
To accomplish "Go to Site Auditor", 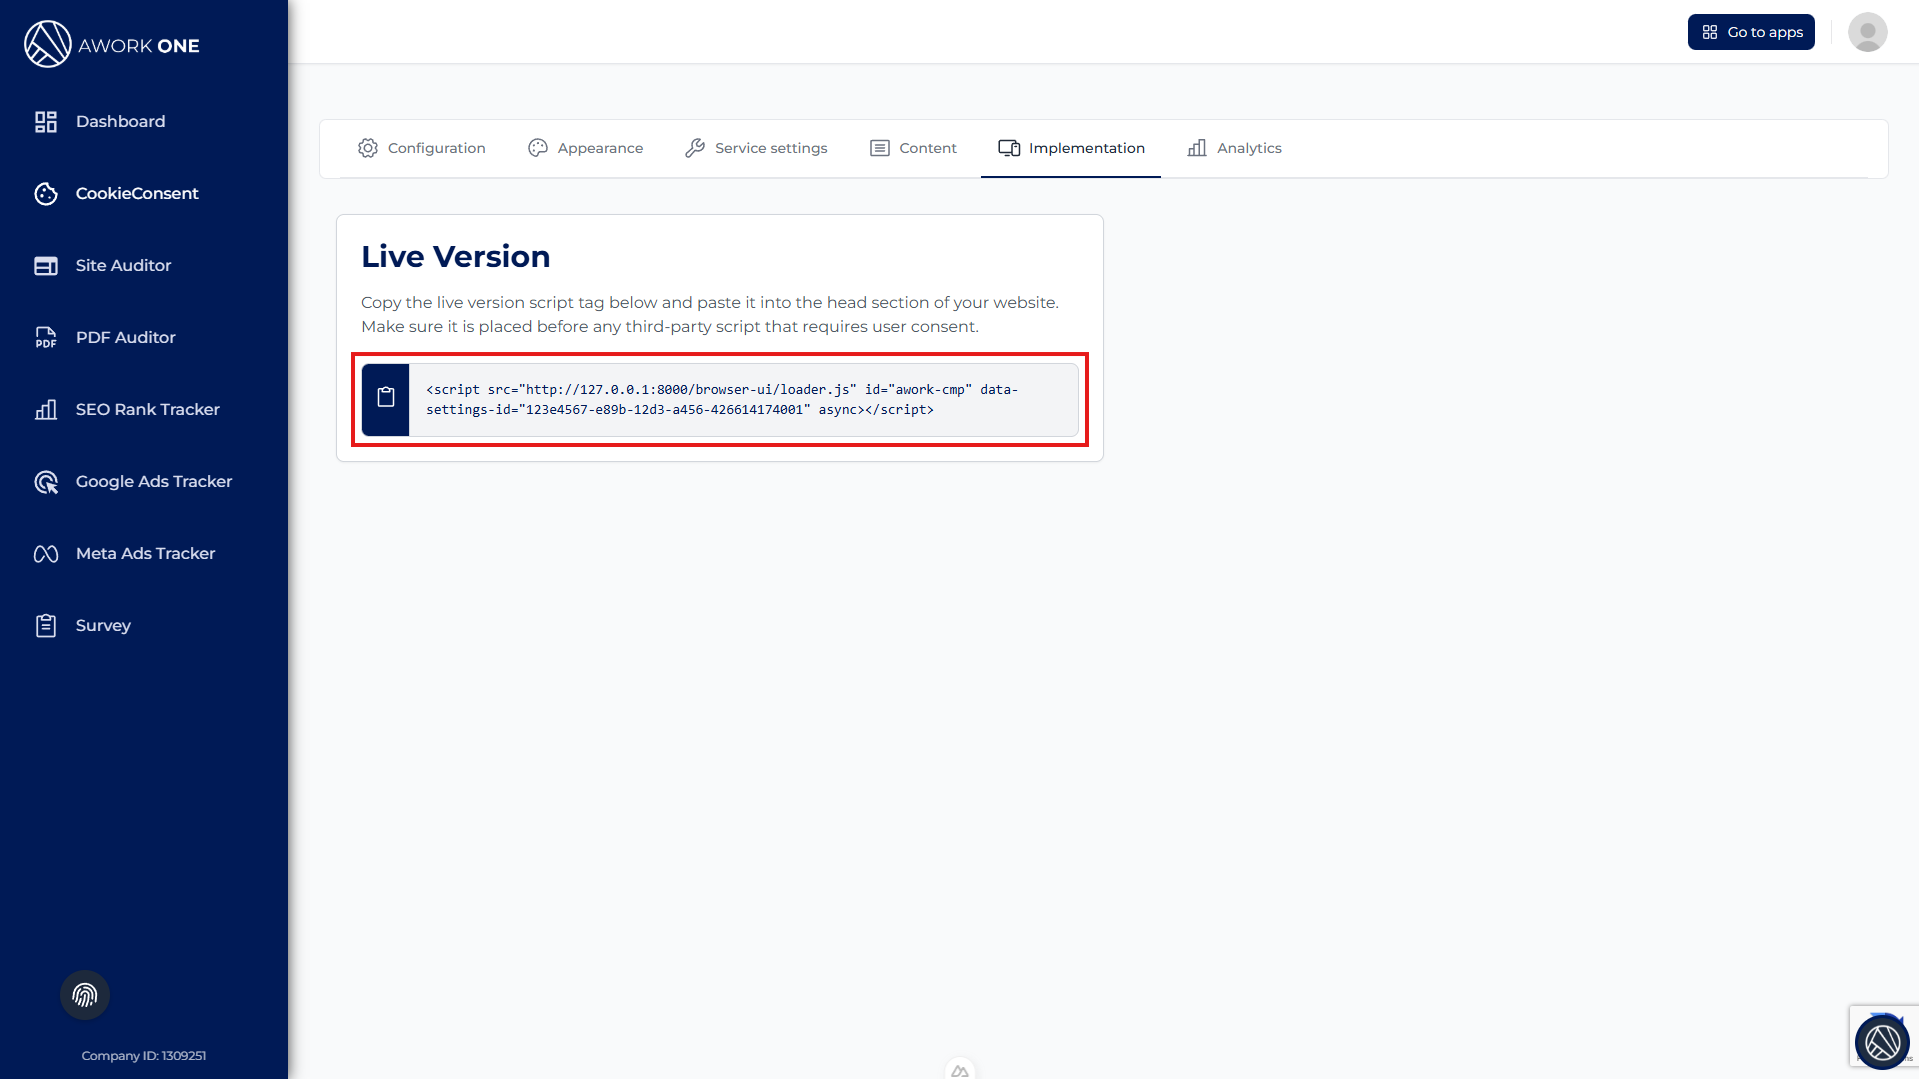I will [x=123, y=265].
